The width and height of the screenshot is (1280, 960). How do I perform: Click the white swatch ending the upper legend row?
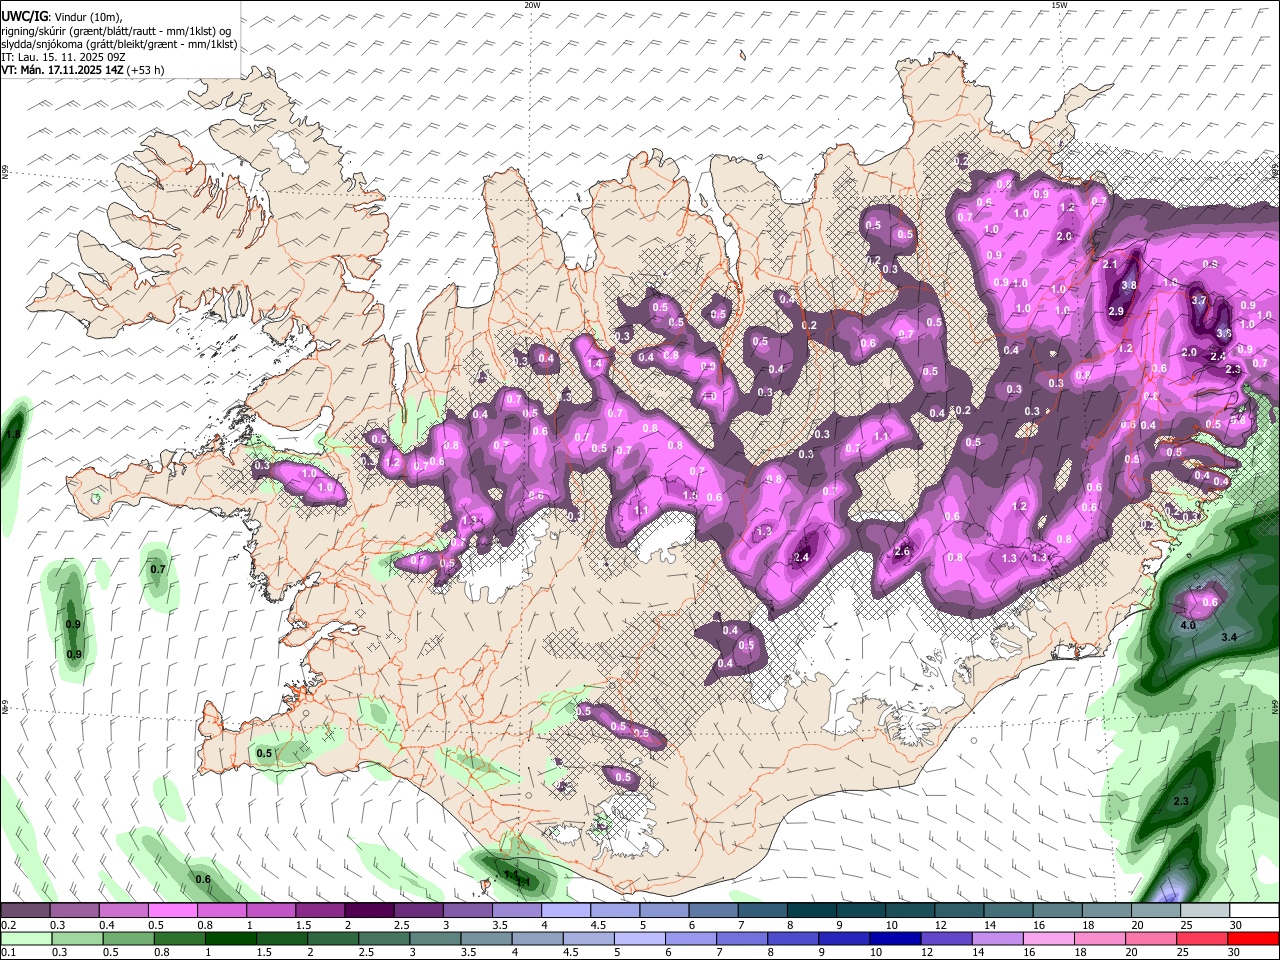click(1253, 911)
